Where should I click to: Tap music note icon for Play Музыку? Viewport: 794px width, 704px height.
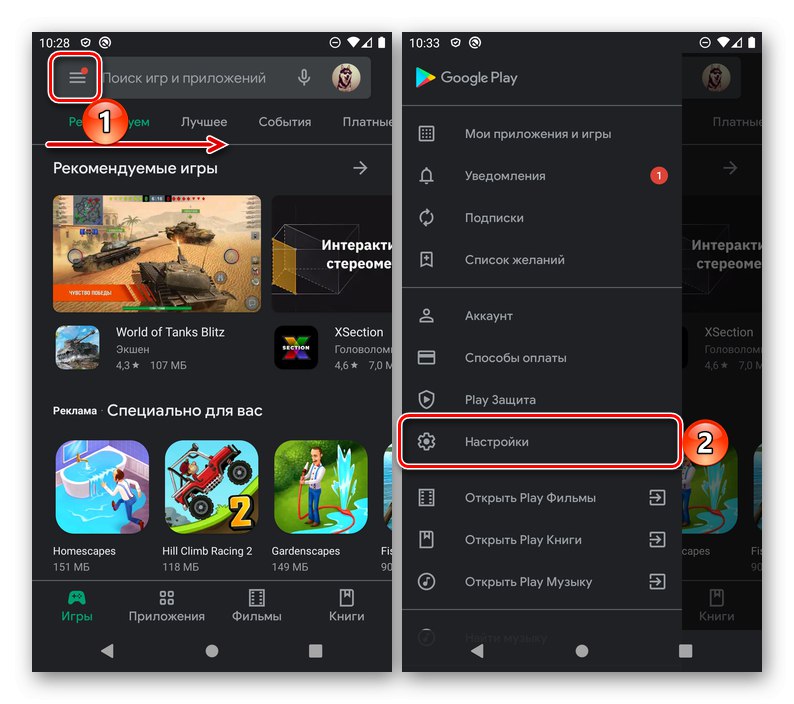pos(426,582)
